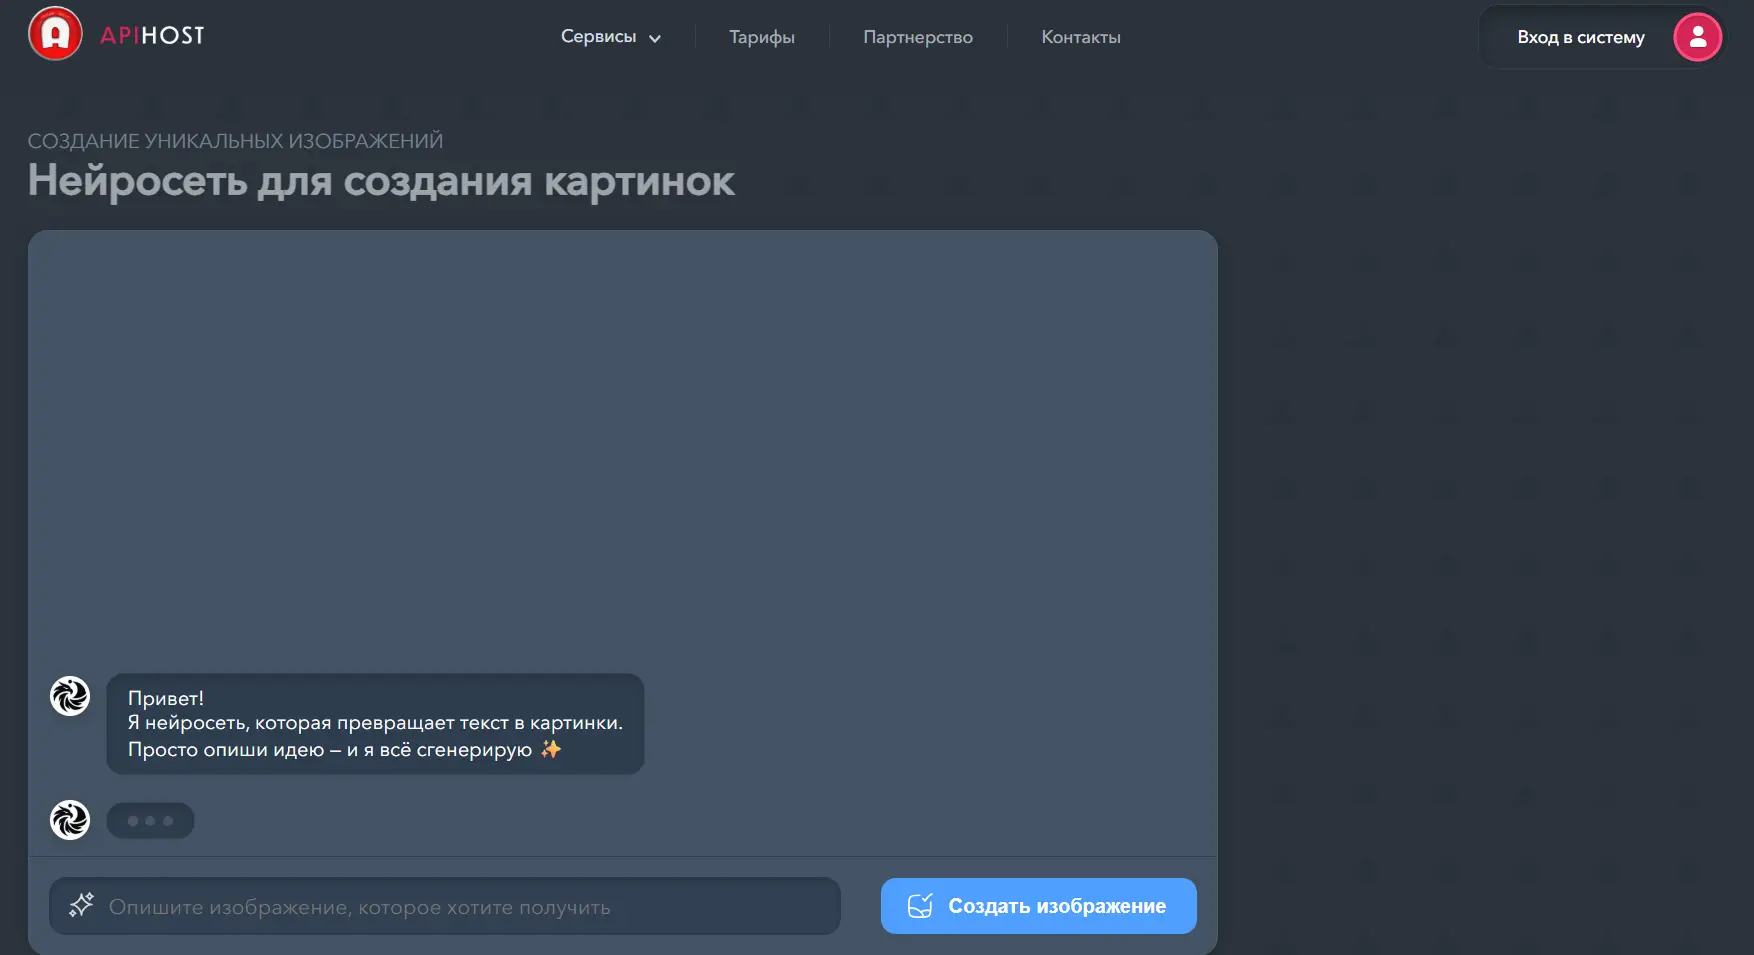Click the pink user profile icon
This screenshot has height=955, width=1754.
click(1697, 37)
